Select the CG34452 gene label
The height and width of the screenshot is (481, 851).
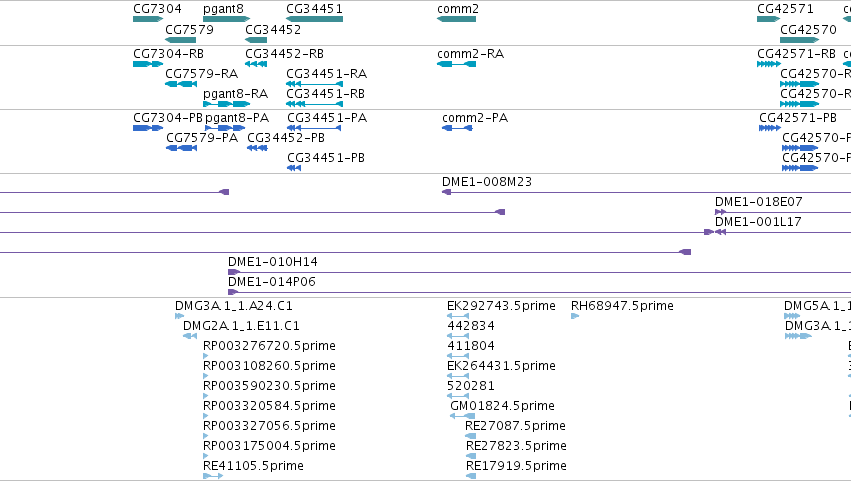click(x=273, y=29)
